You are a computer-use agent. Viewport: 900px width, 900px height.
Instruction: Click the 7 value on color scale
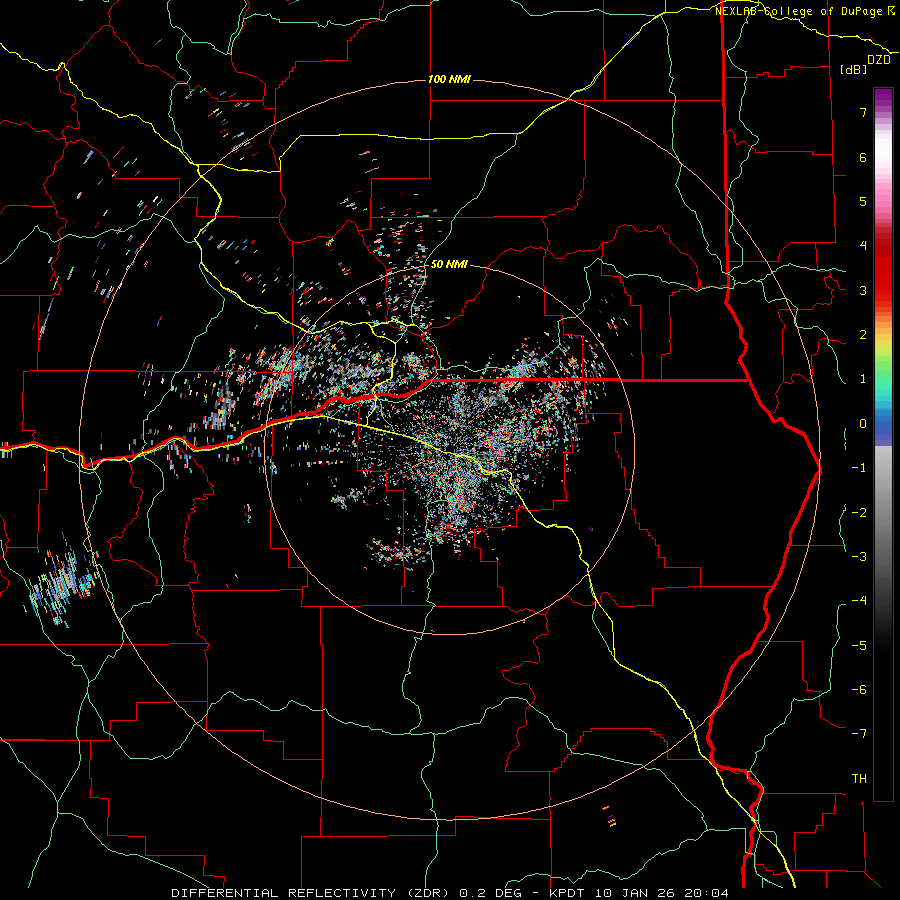(863, 112)
